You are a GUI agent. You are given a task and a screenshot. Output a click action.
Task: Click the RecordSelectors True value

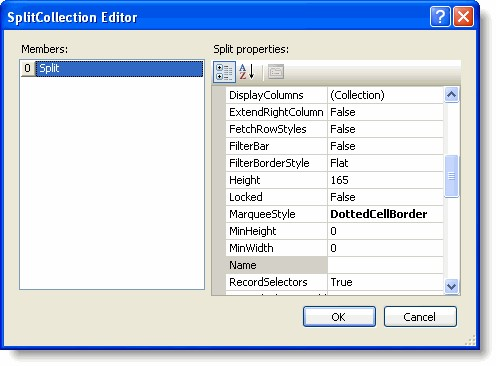click(x=385, y=282)
